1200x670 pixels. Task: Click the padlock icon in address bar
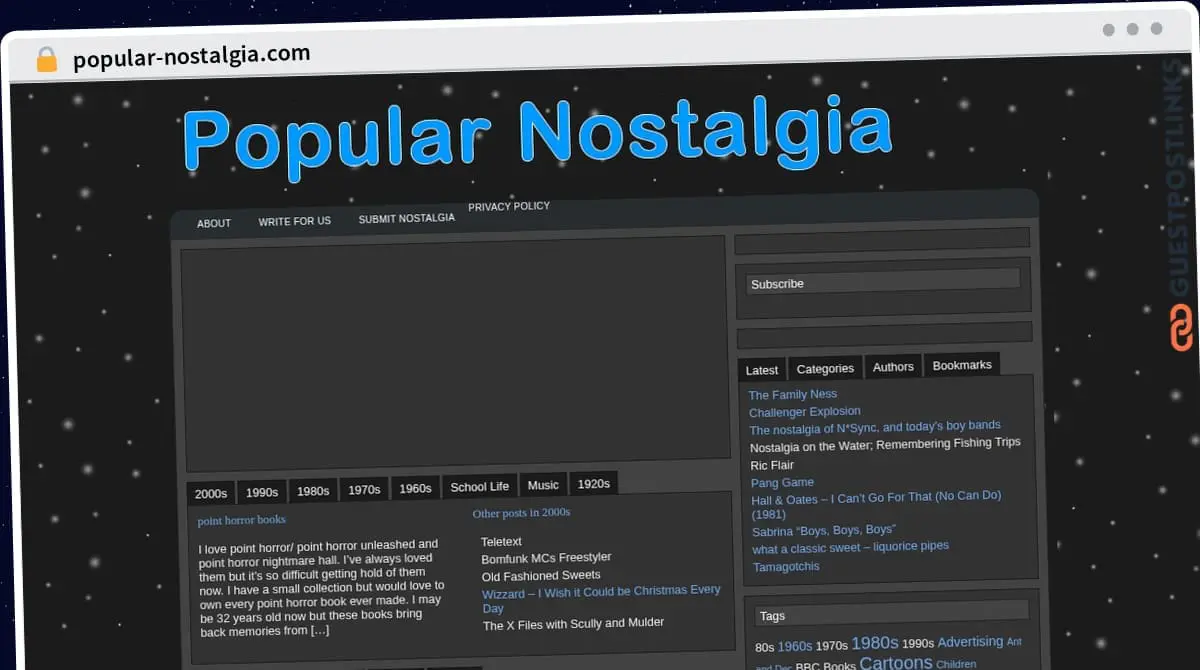pos(46,59)
